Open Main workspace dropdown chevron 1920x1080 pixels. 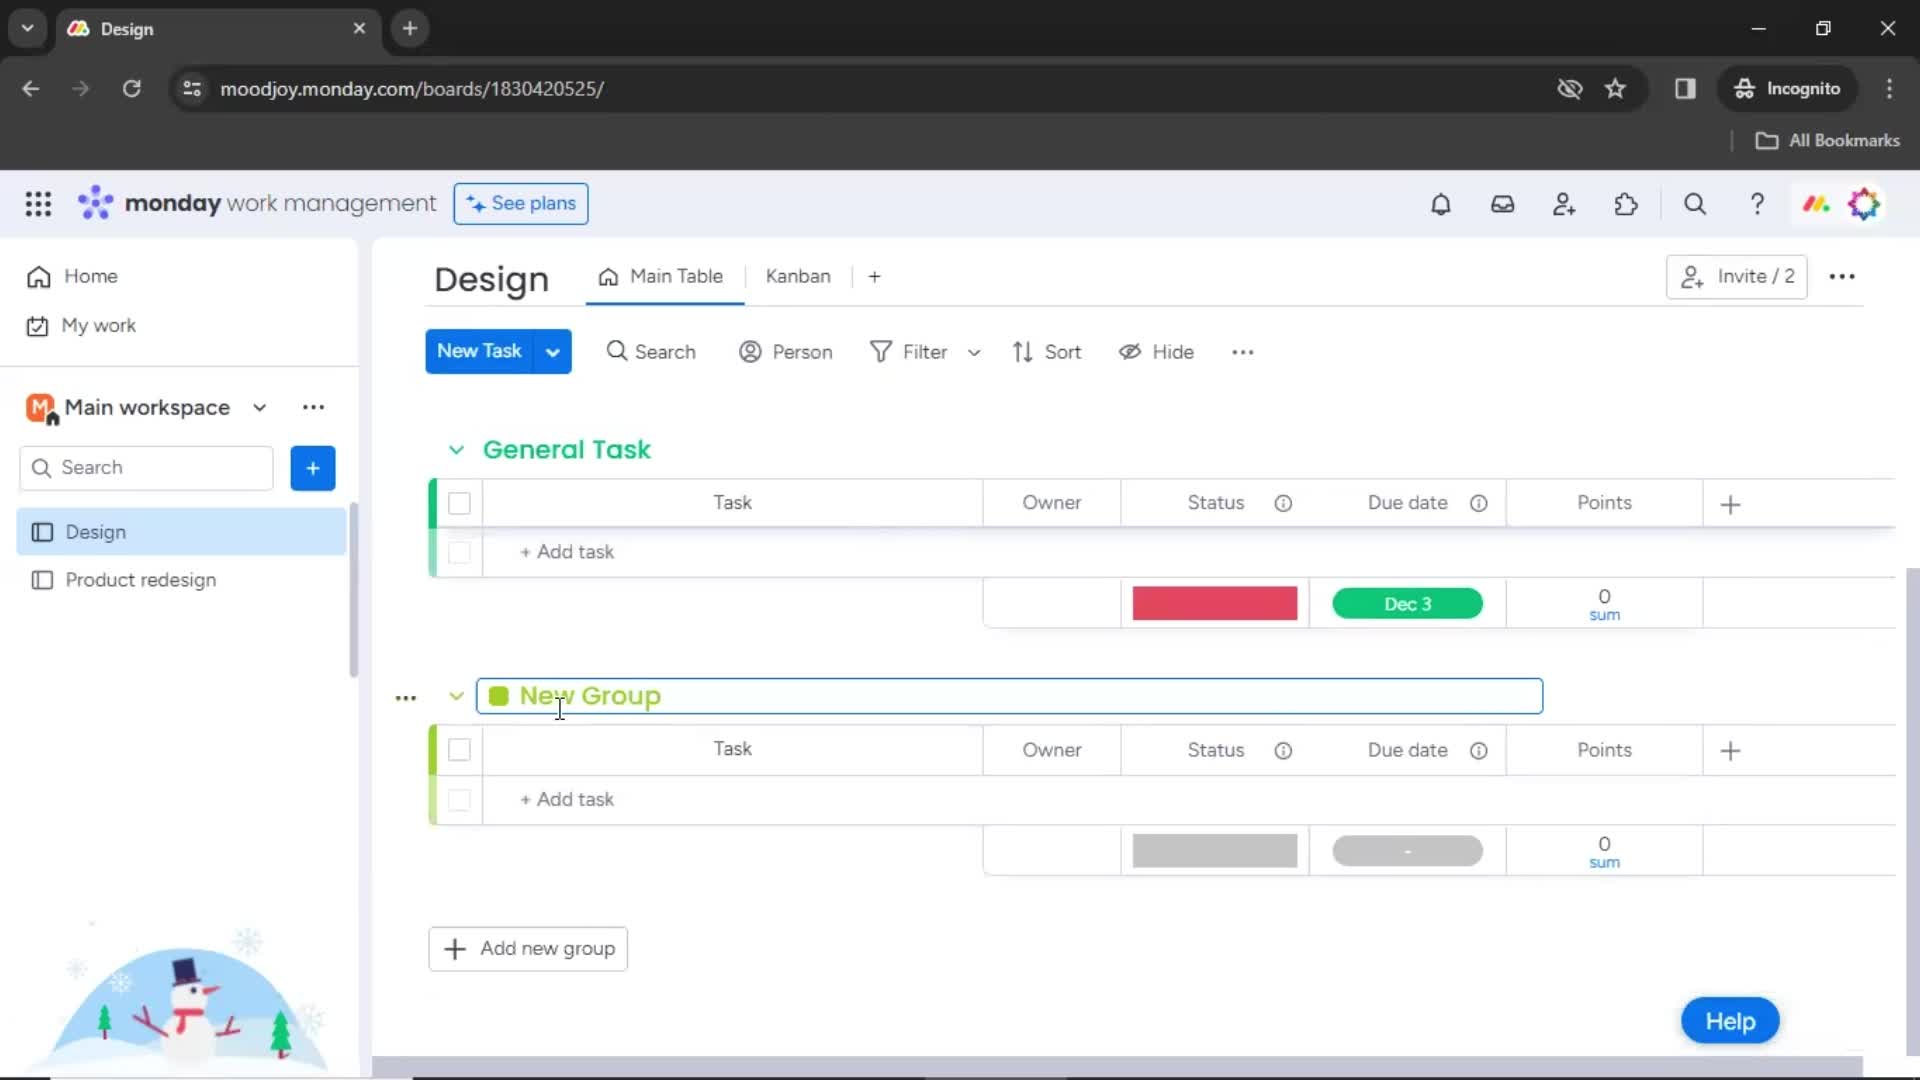coord(260,407)
